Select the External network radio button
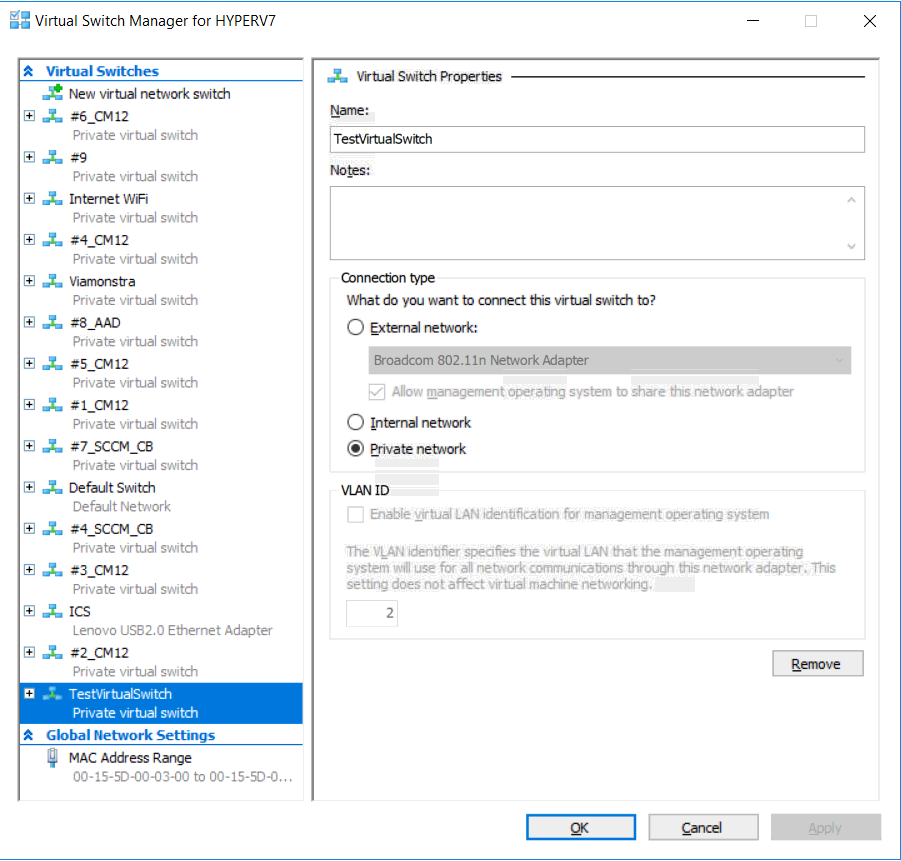Screen dimensions: 901x861 click(356, 328)
